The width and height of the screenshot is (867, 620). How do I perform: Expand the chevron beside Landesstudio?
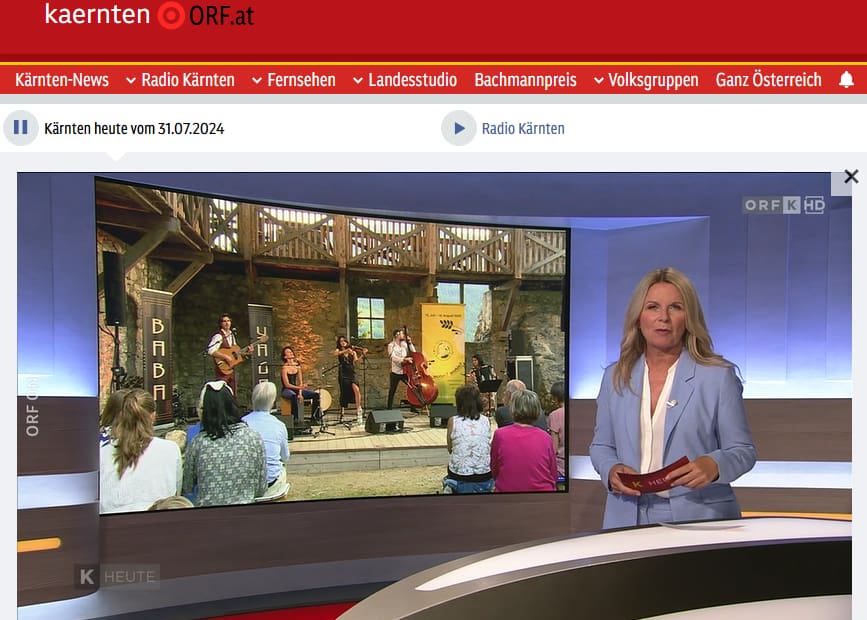[358, 80]
